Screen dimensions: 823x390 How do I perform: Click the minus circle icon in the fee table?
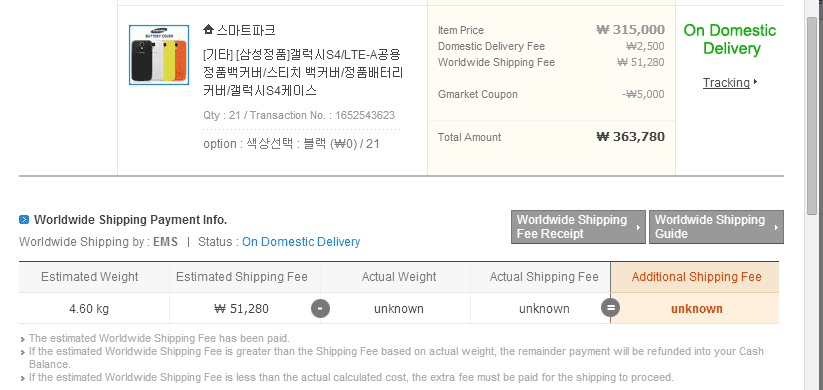pyautogui.click(x=320, y=308)
